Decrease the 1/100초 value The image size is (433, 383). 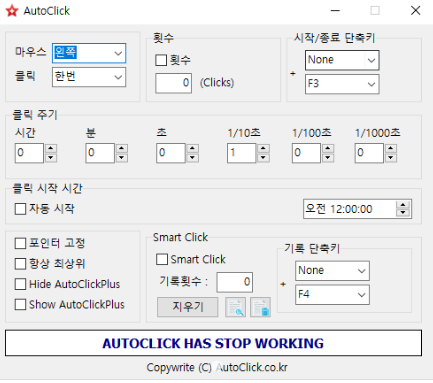pyautogui.click(x=328, y=158)
